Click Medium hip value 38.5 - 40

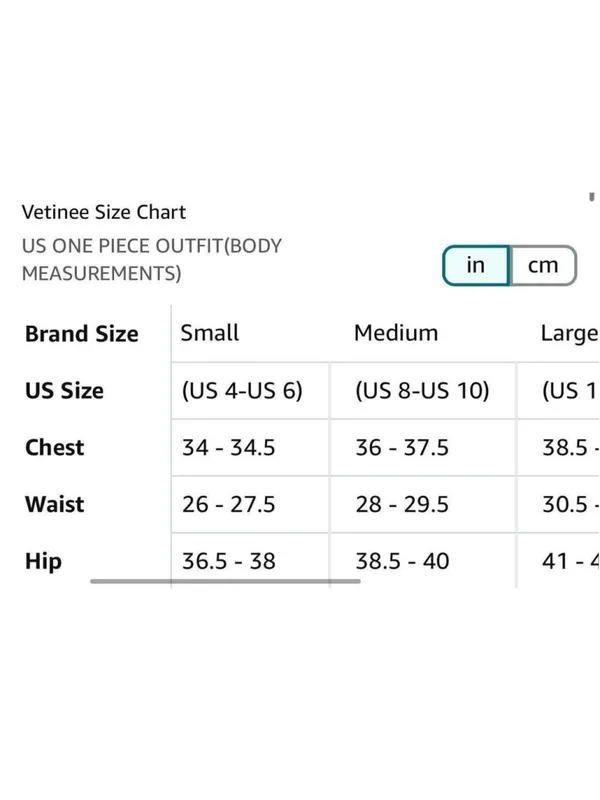402,561
